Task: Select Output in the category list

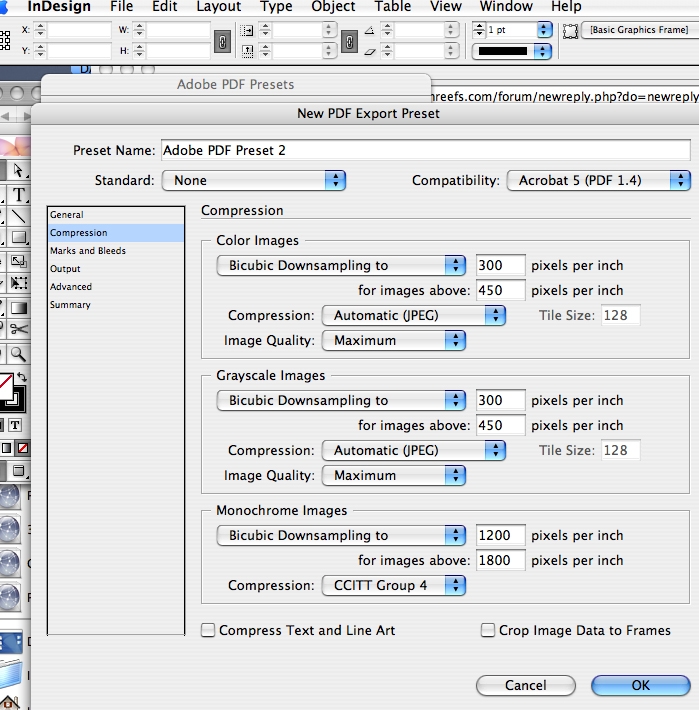Action: coord(116,269)
